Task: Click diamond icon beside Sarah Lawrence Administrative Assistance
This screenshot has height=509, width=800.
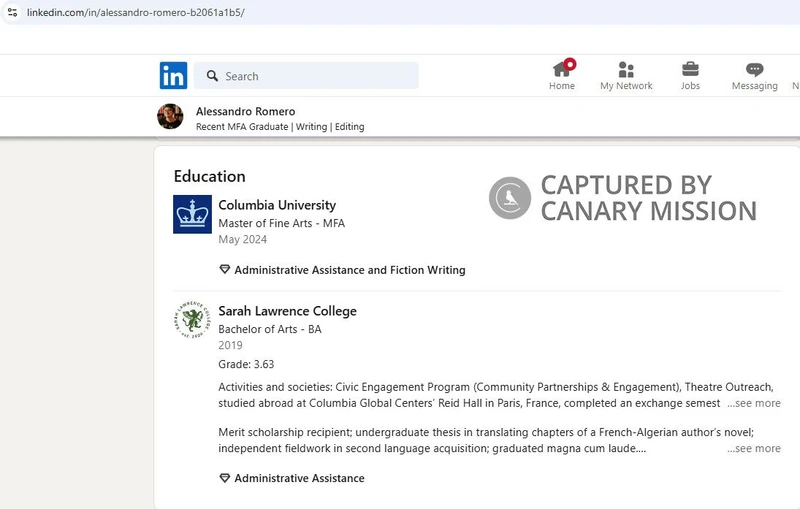Action: point(224,478)
